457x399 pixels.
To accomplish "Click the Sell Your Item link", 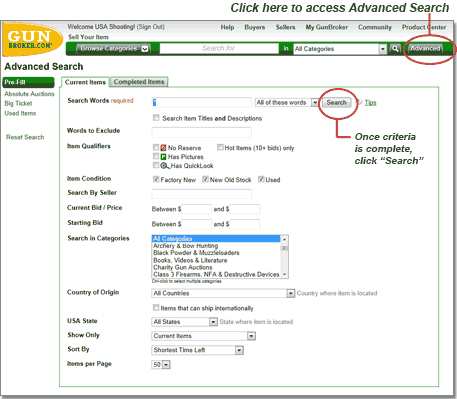I will point(88,37).
